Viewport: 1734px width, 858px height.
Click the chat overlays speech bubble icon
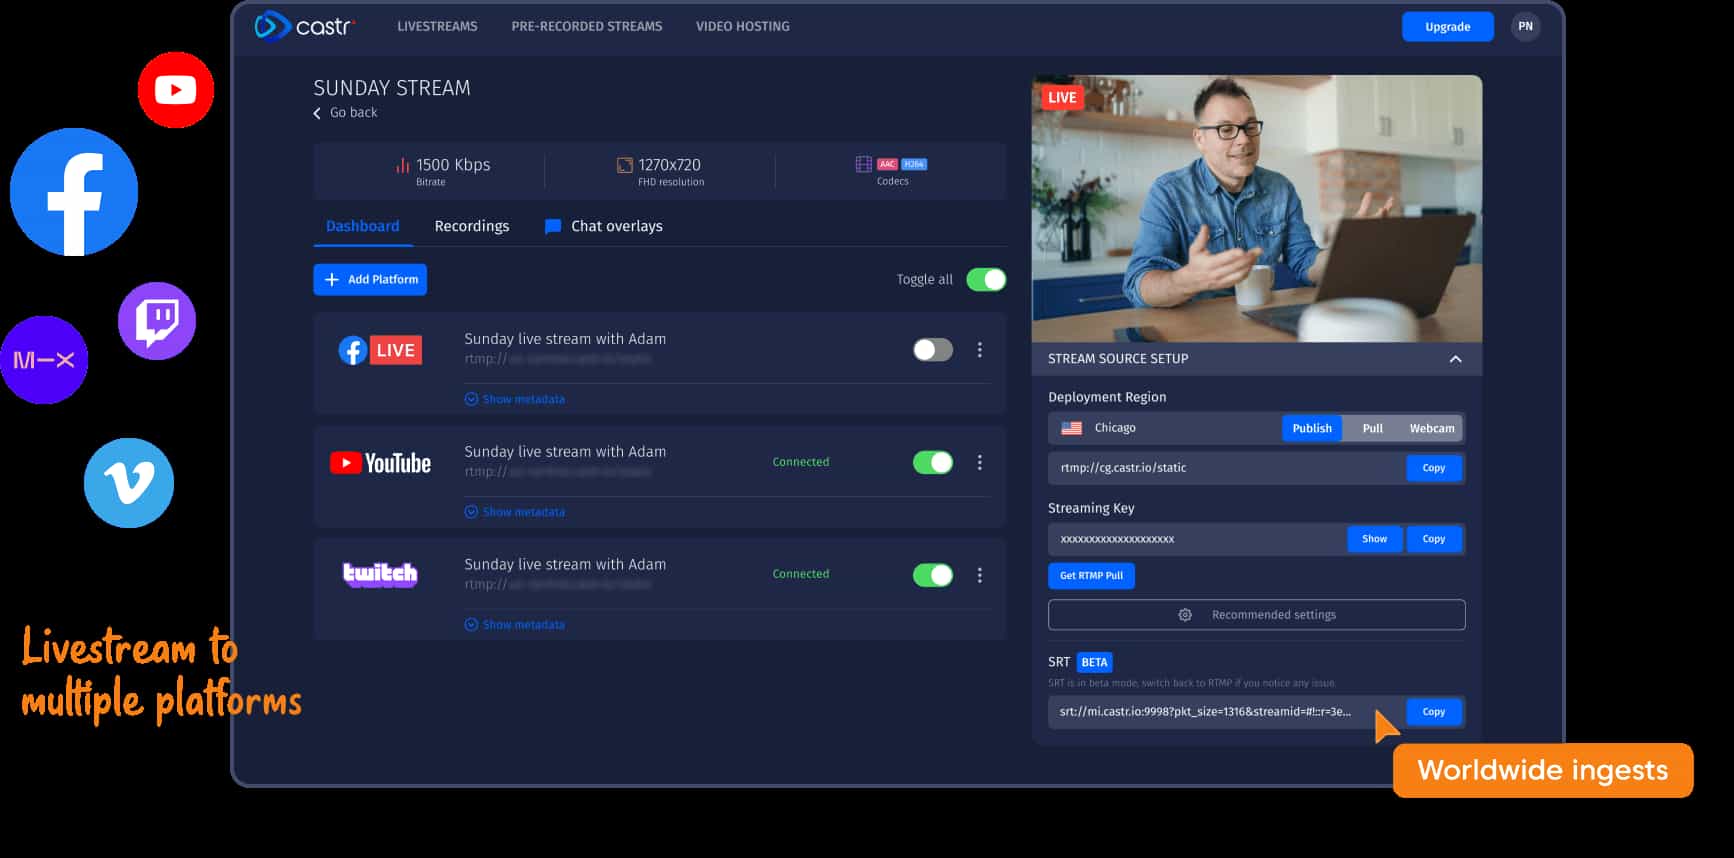[x=552, y=227]
